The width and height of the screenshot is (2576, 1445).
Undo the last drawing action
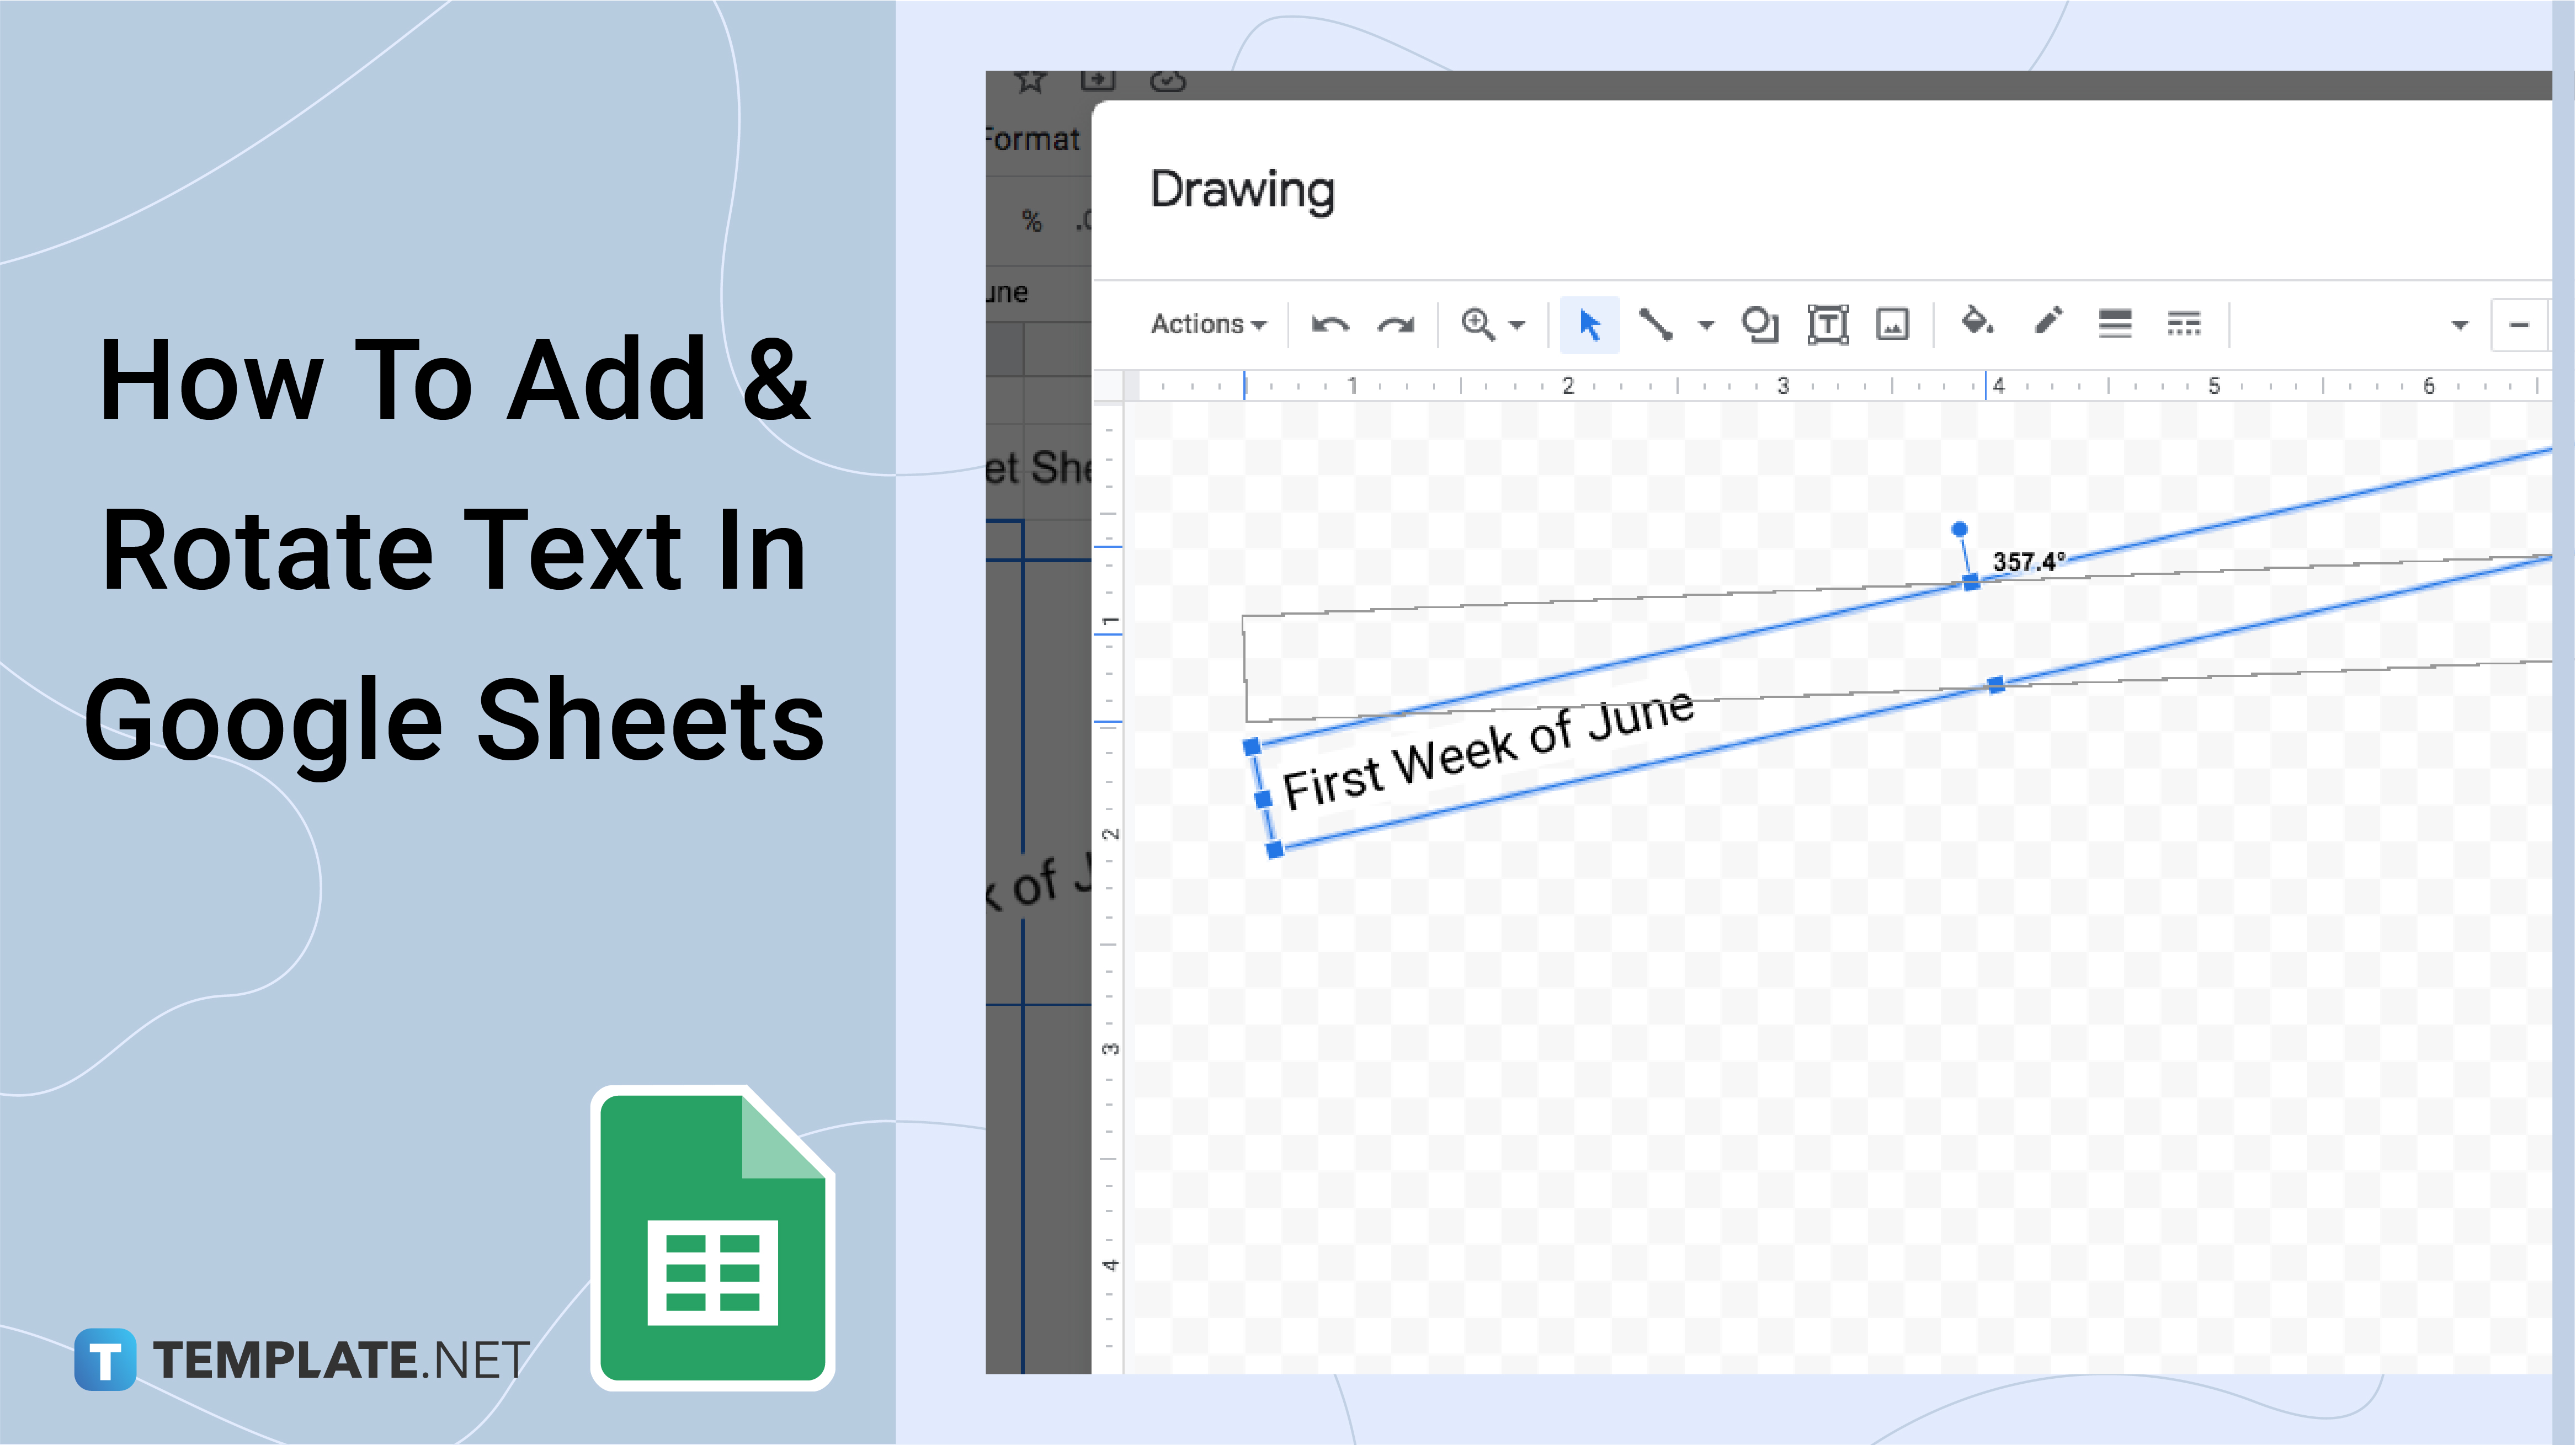coord(1329,325)
